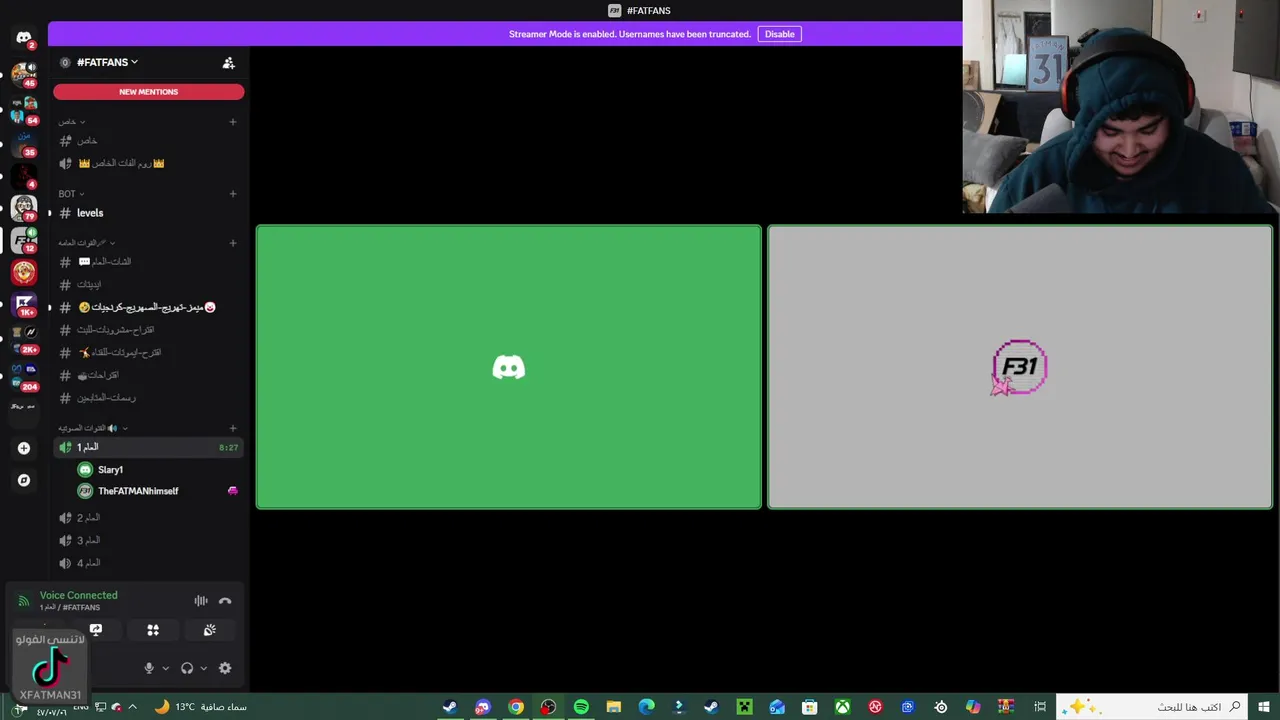Open Discord user settings gear
This screenshot has width=1280, height=720.
coord(225,668)
